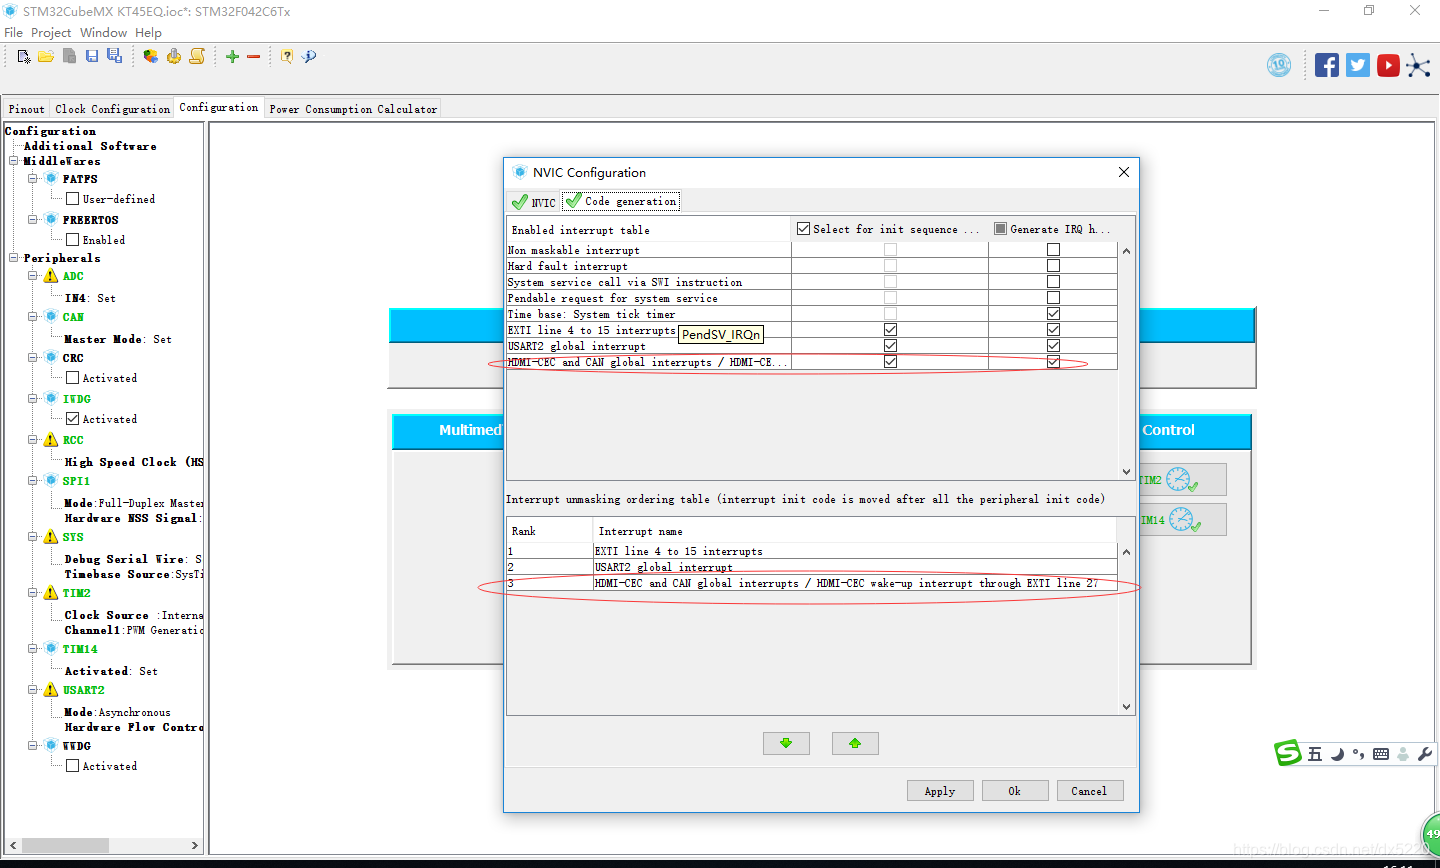
Task: Toggle Select for init sequence header checkbox
Action: pyautogui.click(x=803, y=229)
